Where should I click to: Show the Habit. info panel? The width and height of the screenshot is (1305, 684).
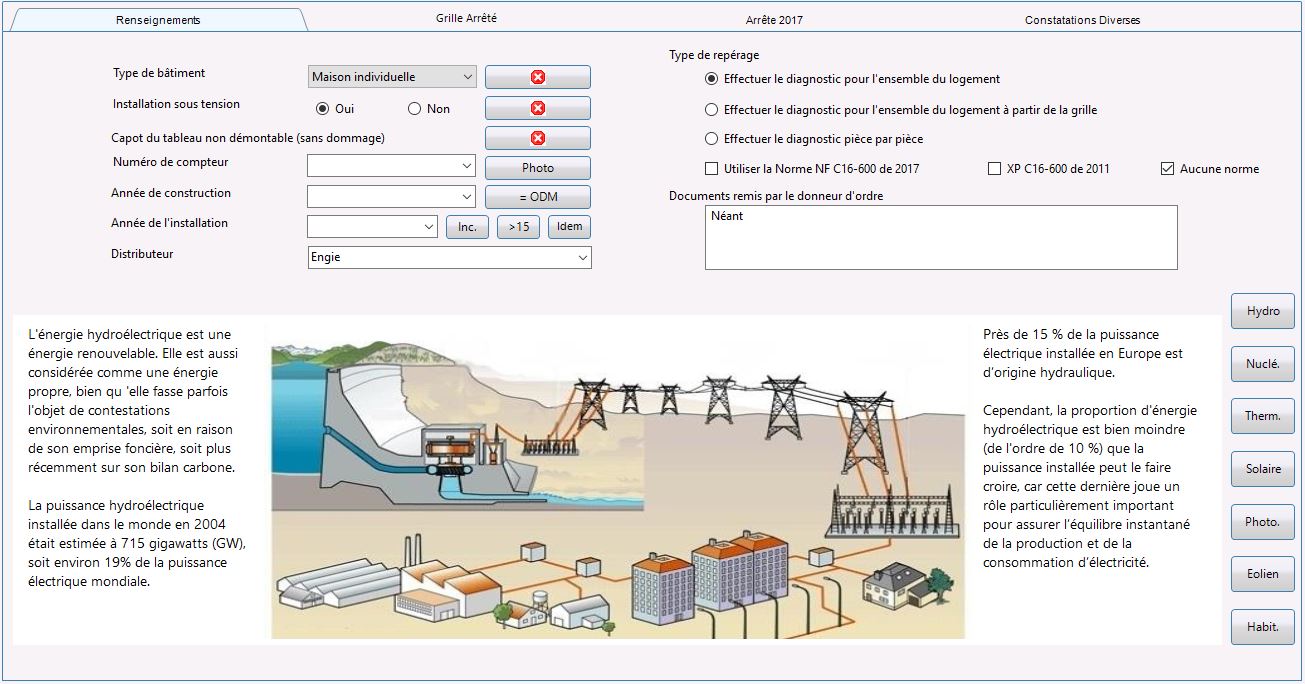1263,627
